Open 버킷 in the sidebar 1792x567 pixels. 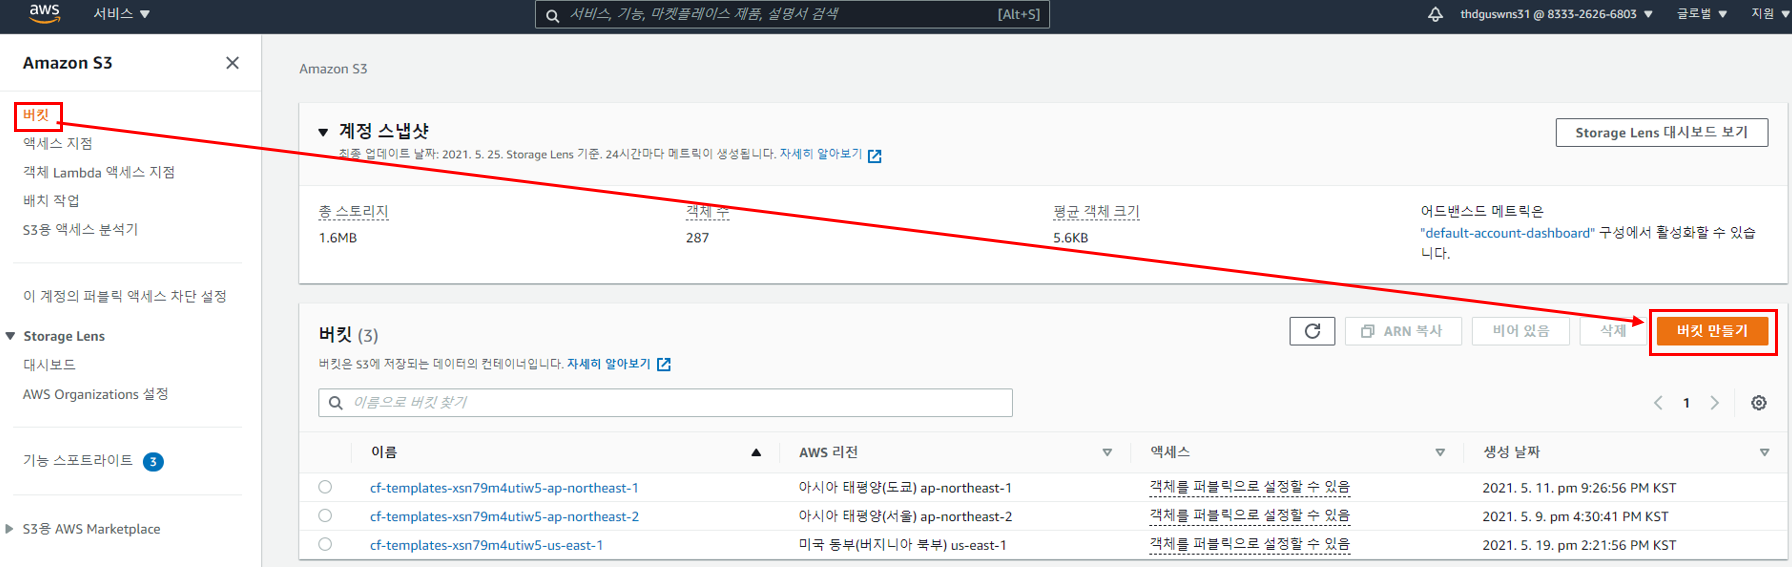click(37, 116)
